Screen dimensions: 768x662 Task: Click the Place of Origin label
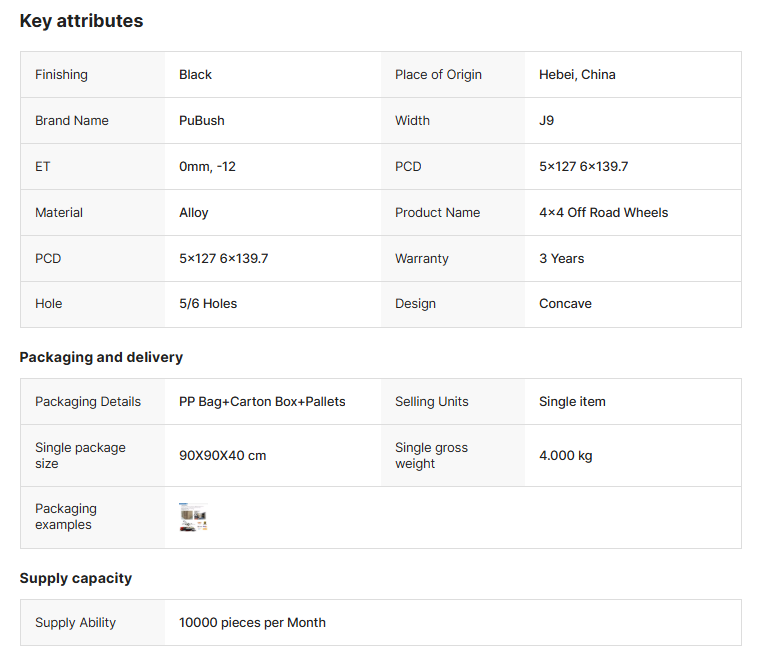tap(438, 75)
